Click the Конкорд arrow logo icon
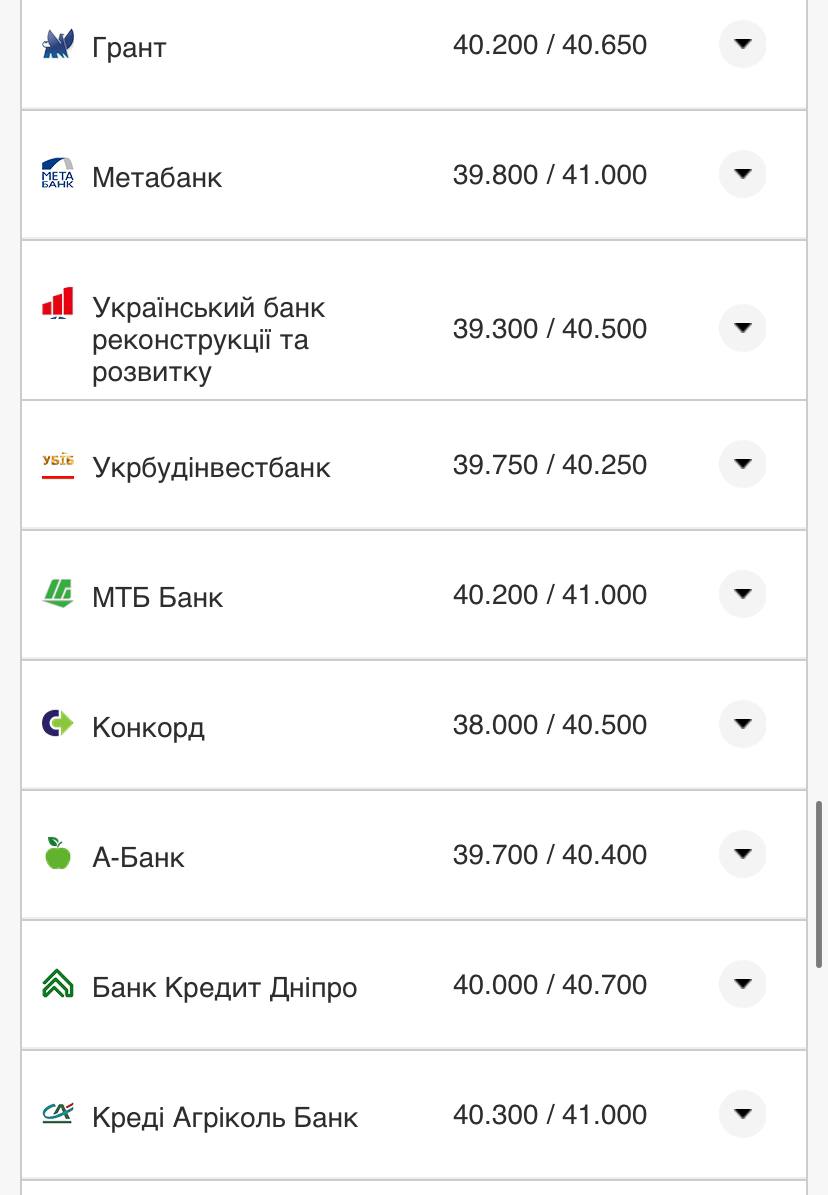The width and height of the screenshot is (828, 1195). point(57,723)
